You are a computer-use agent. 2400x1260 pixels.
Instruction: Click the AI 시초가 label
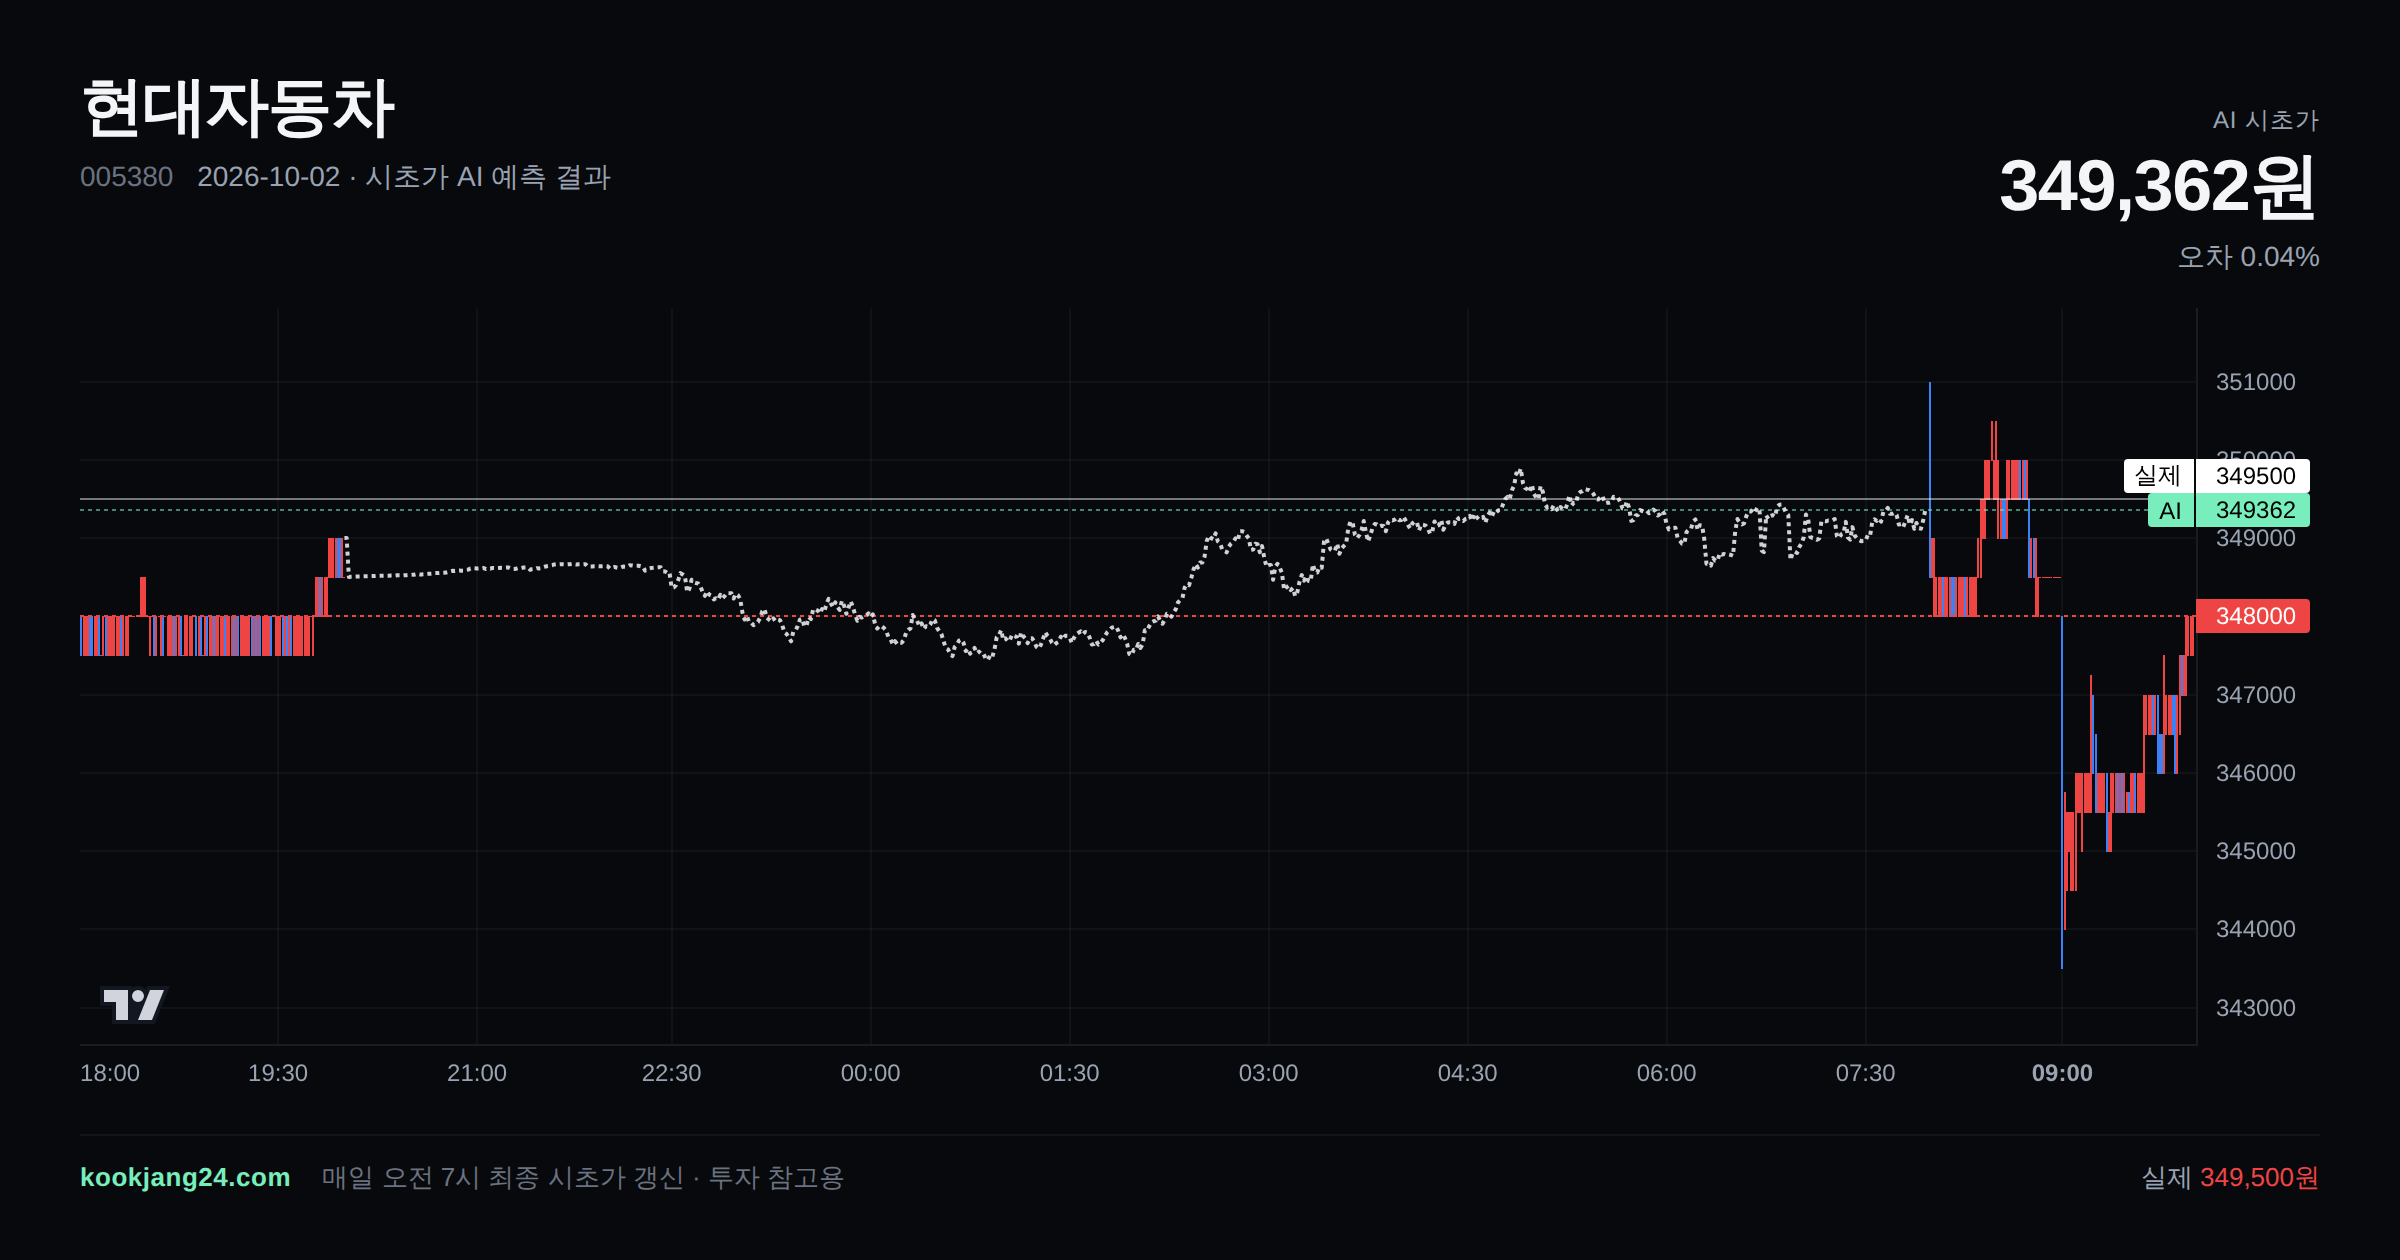(x=2265, y=120)
